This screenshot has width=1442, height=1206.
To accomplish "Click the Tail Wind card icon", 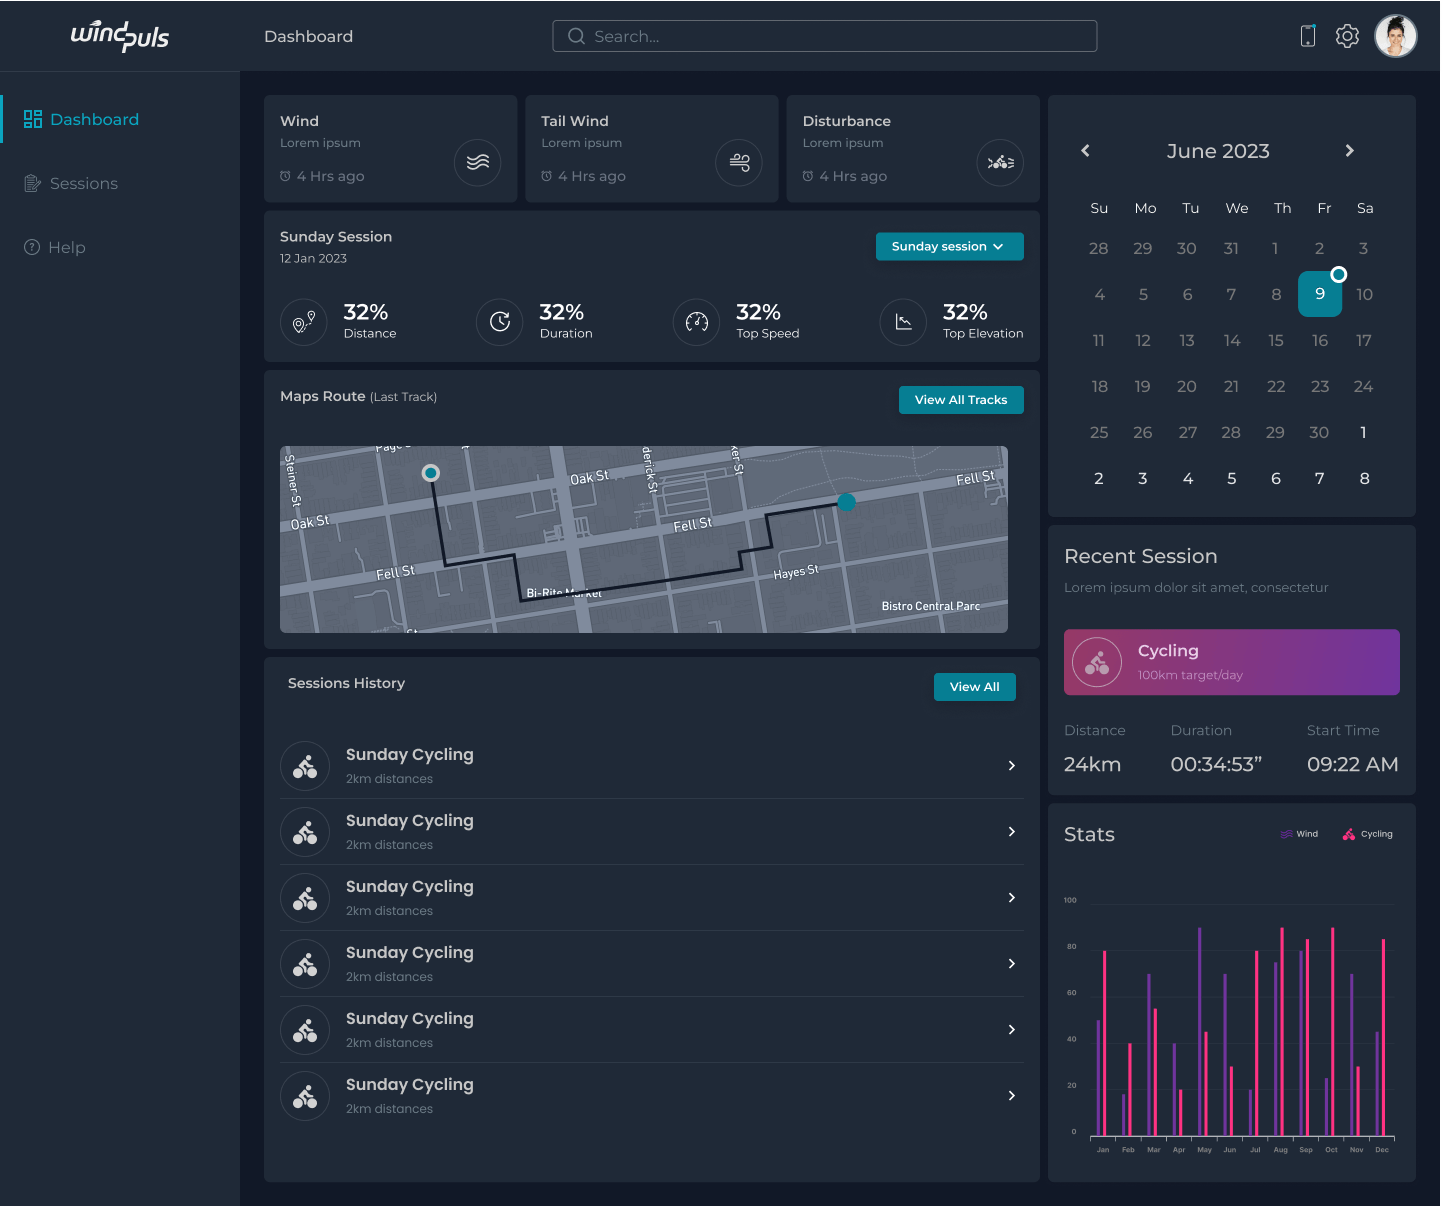I will [739, 162].
